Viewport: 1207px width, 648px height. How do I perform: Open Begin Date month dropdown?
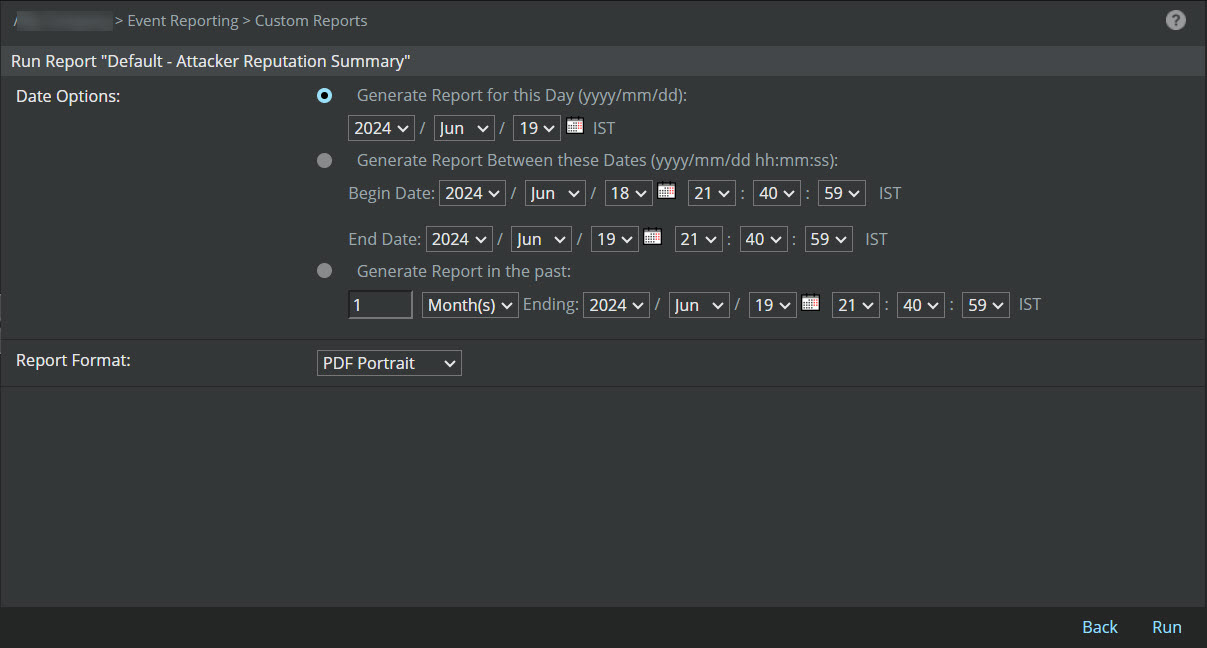pos(556,193)
